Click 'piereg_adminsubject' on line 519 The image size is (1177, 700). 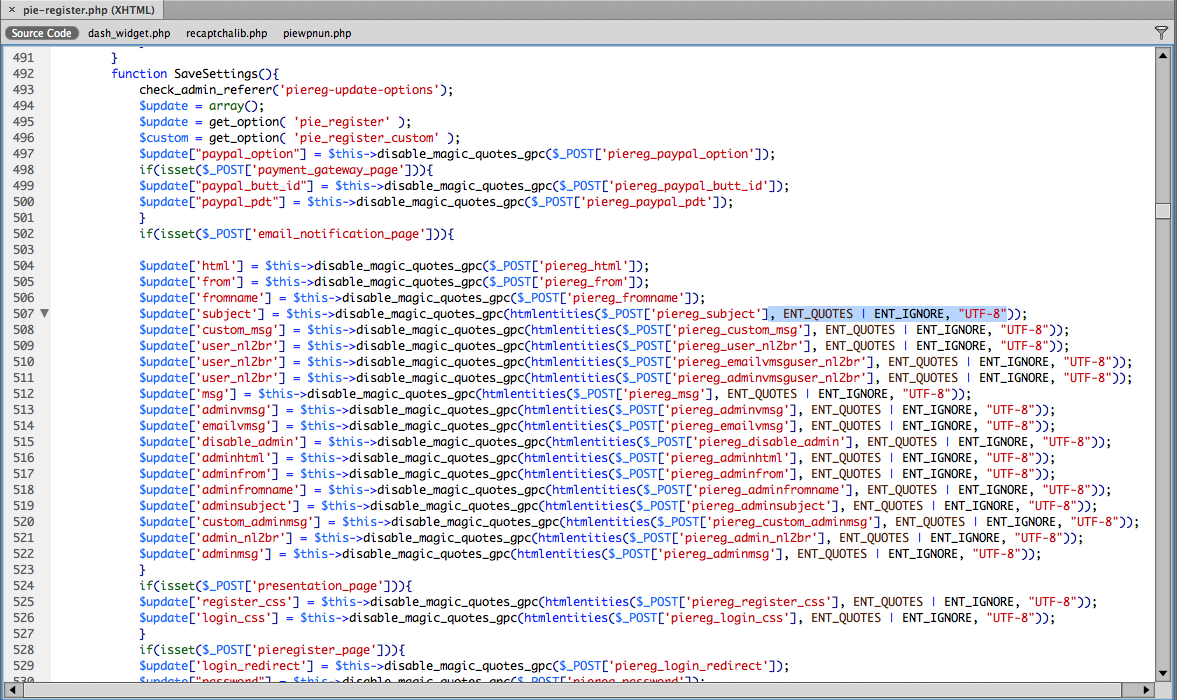pos(759,506)
